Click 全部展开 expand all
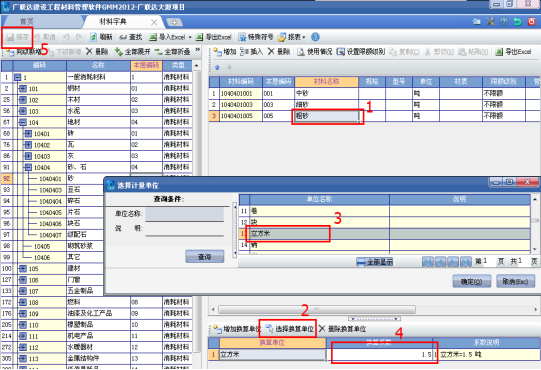 click(x=132, y=52)
